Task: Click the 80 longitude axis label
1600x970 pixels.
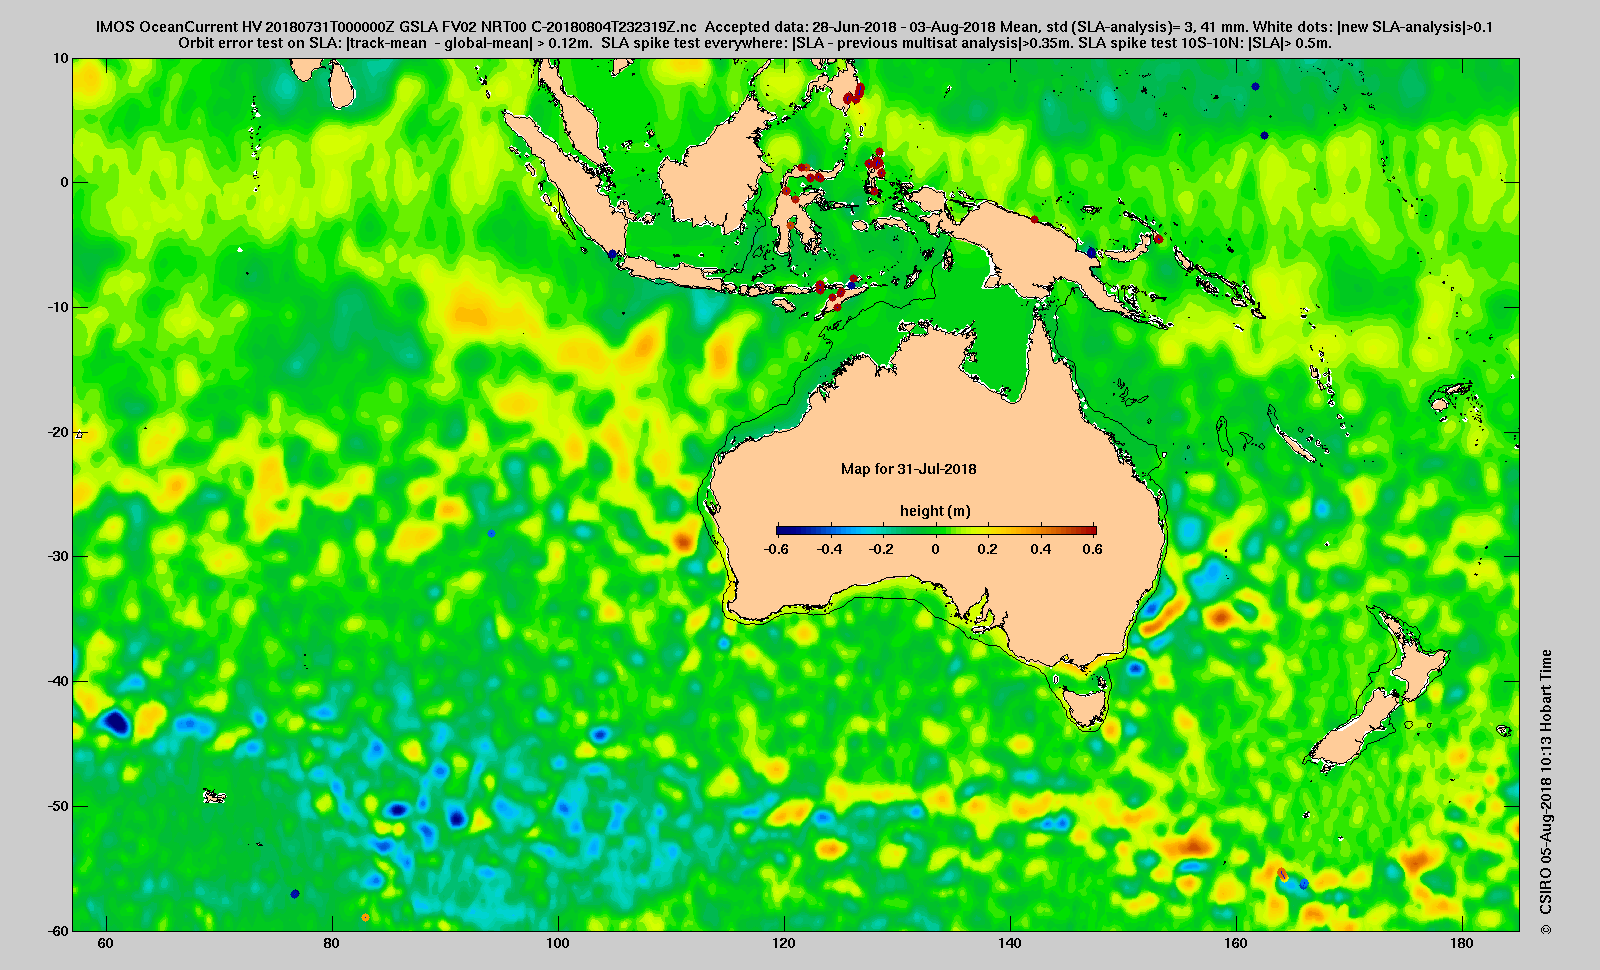Action: pos(331,944)
